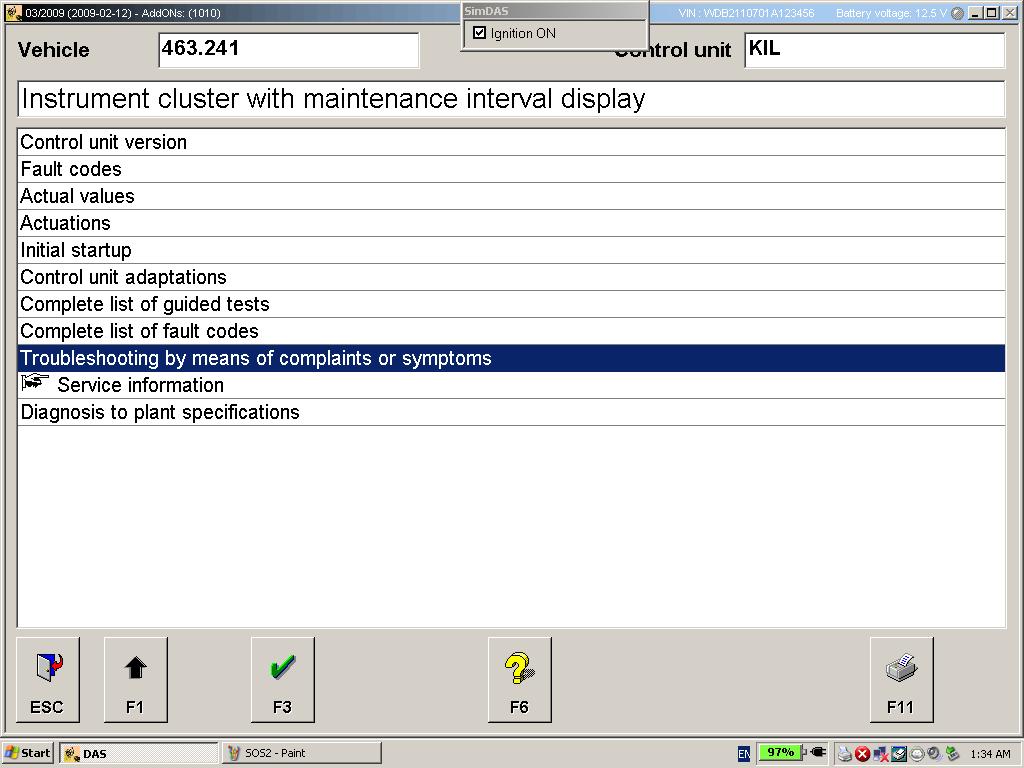Switch to SOS2 - Paint taskbar window
Screen dimensions: 1024x768
point(300,753)
